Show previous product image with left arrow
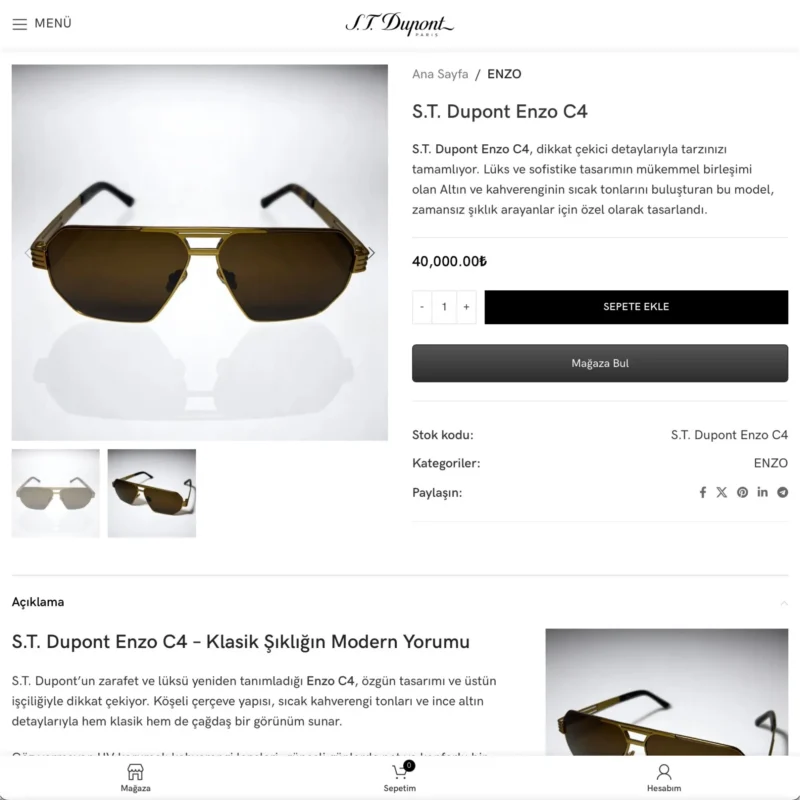 click(x=28, y=253)
